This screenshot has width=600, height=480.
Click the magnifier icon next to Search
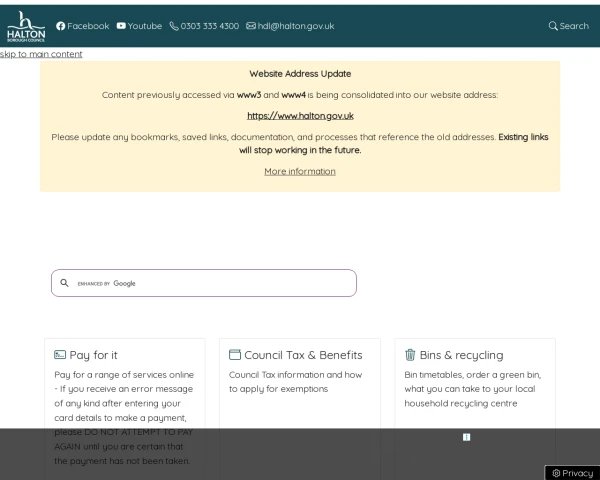coord(553,26)
